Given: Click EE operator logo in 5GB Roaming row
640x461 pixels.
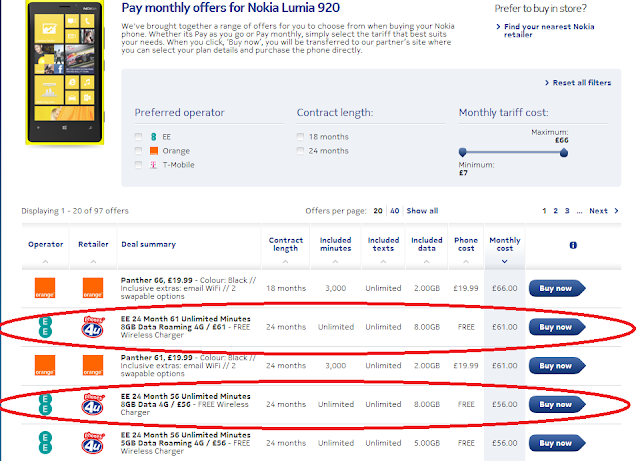Looking at the screenshot, I should pos(45,443).
